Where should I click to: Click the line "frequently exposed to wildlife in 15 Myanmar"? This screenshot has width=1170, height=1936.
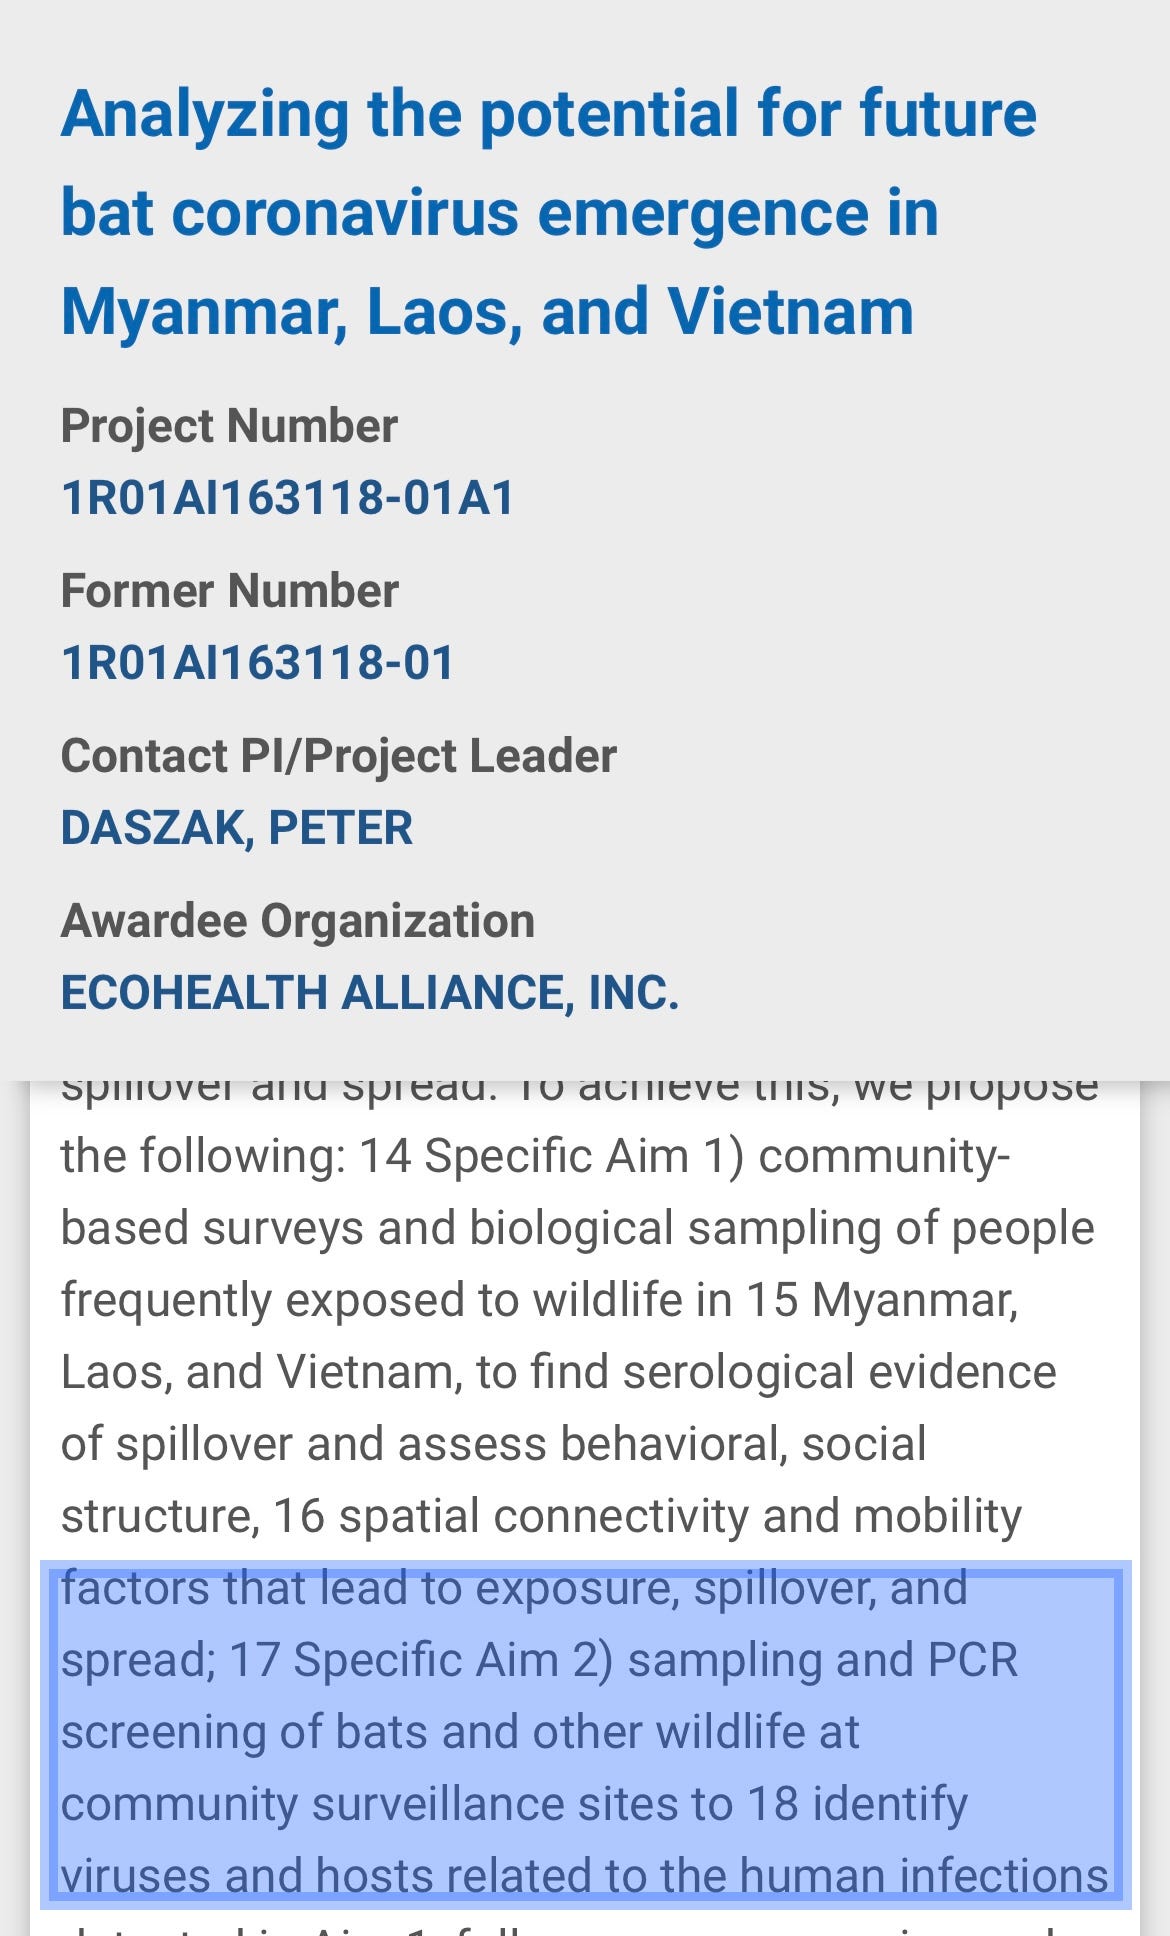[x=539, y=1301]
